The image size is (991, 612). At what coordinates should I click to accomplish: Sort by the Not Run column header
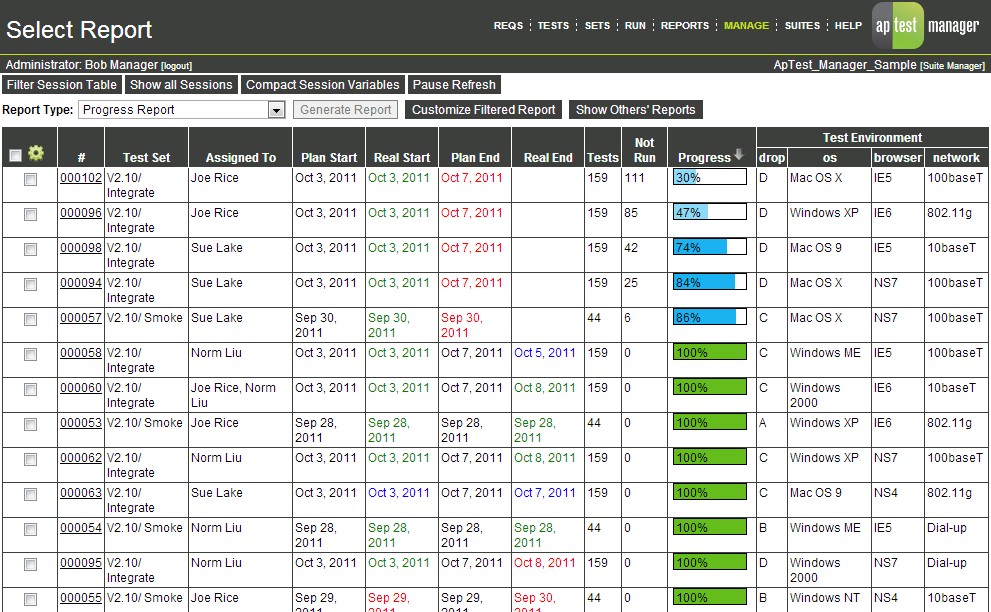645,150
